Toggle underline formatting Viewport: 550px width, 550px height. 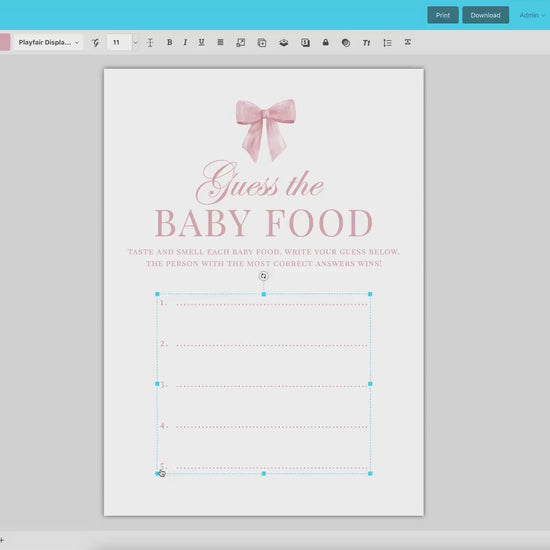click(201, 42)
